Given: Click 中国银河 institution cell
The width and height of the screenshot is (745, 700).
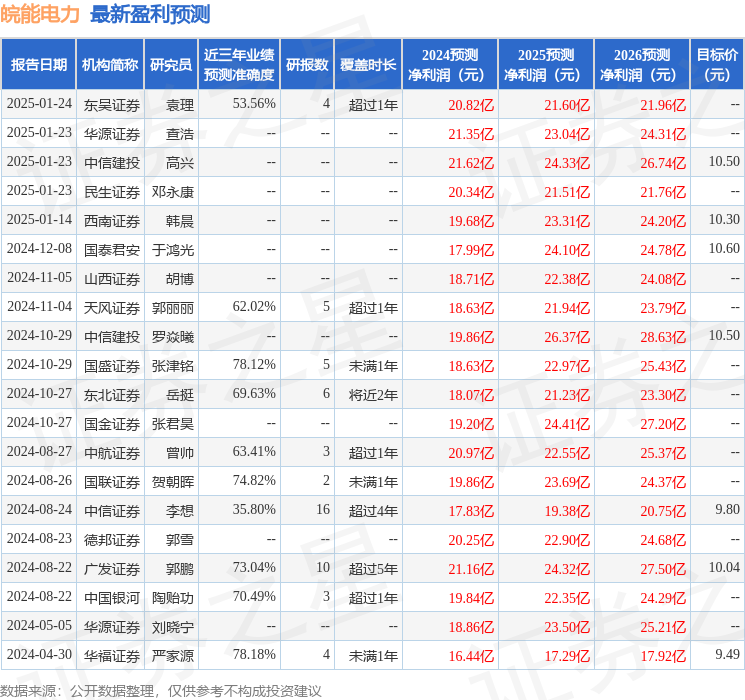Looking at the screenshot, I should pyautogui.click(x=112, y=598).
